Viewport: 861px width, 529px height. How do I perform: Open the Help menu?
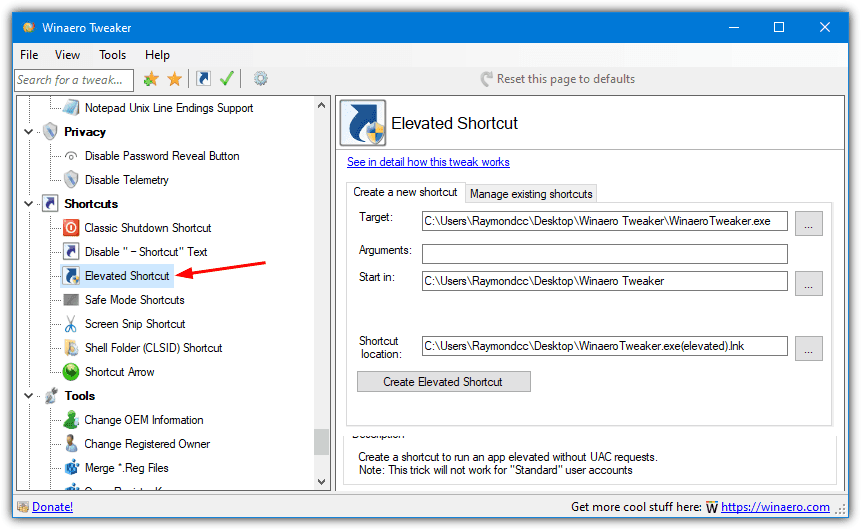tap(158, 55)
